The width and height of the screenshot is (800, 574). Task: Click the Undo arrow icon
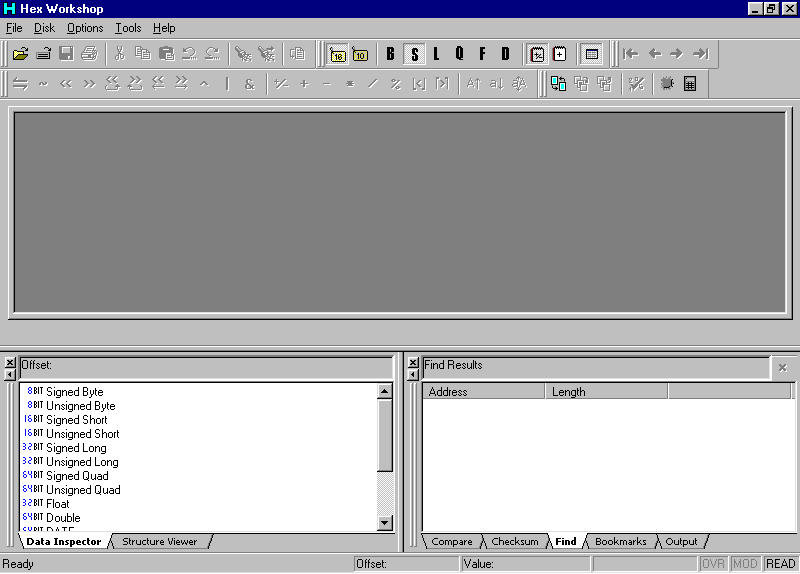(x=189, y=54)
